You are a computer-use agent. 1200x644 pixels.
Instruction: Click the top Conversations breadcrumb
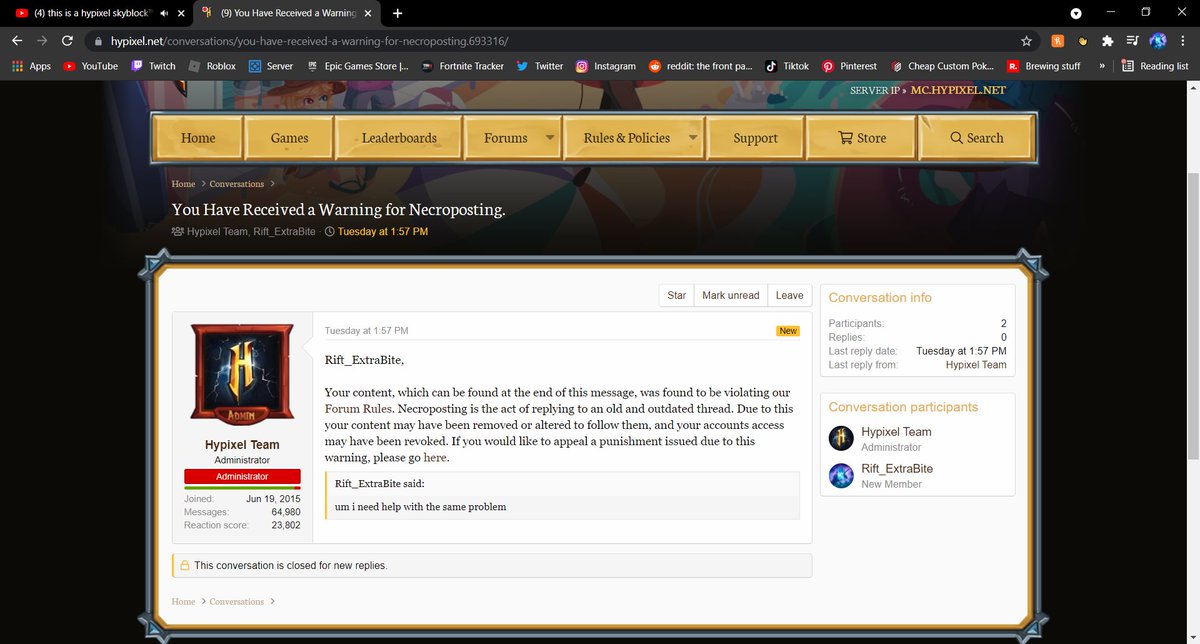237,184
